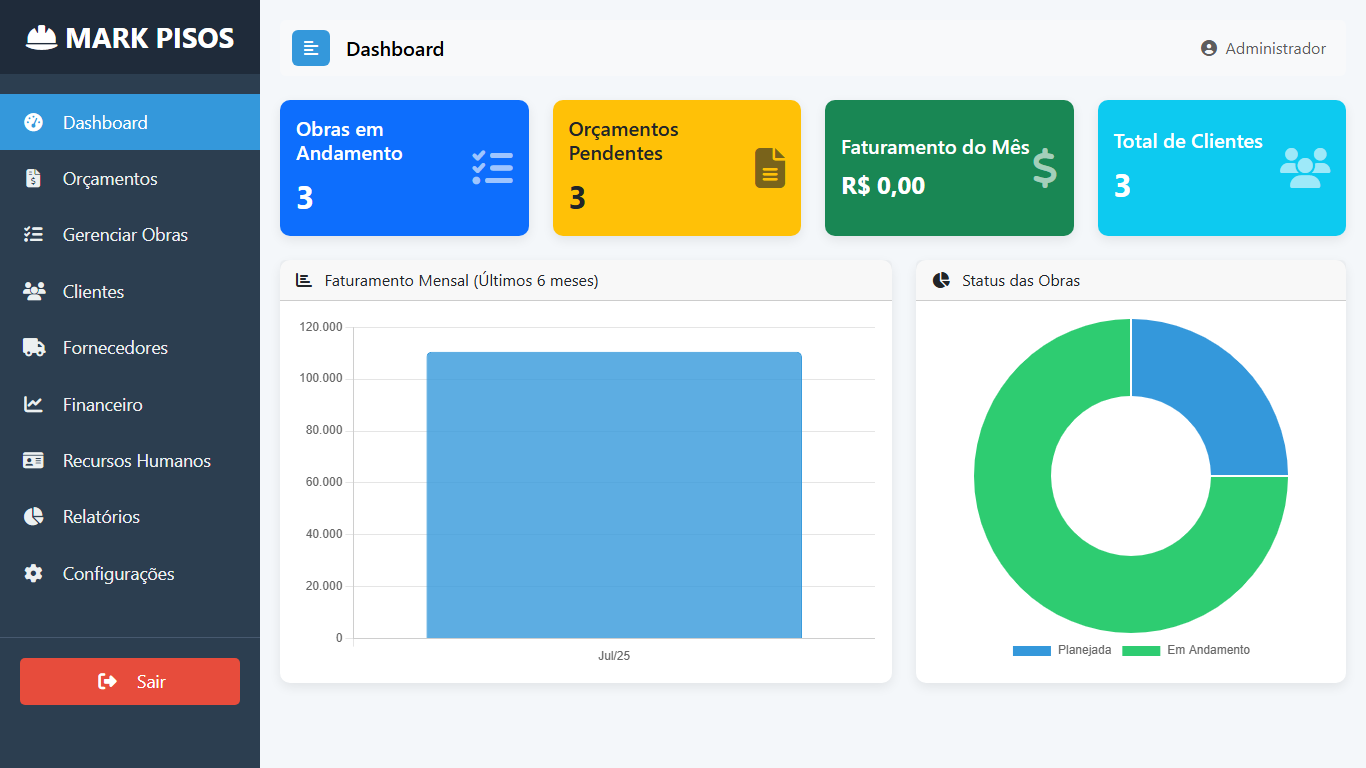Click the Dashboard page title in header
The width and height of the screenshot is (1366, 768).
point(395,48)
